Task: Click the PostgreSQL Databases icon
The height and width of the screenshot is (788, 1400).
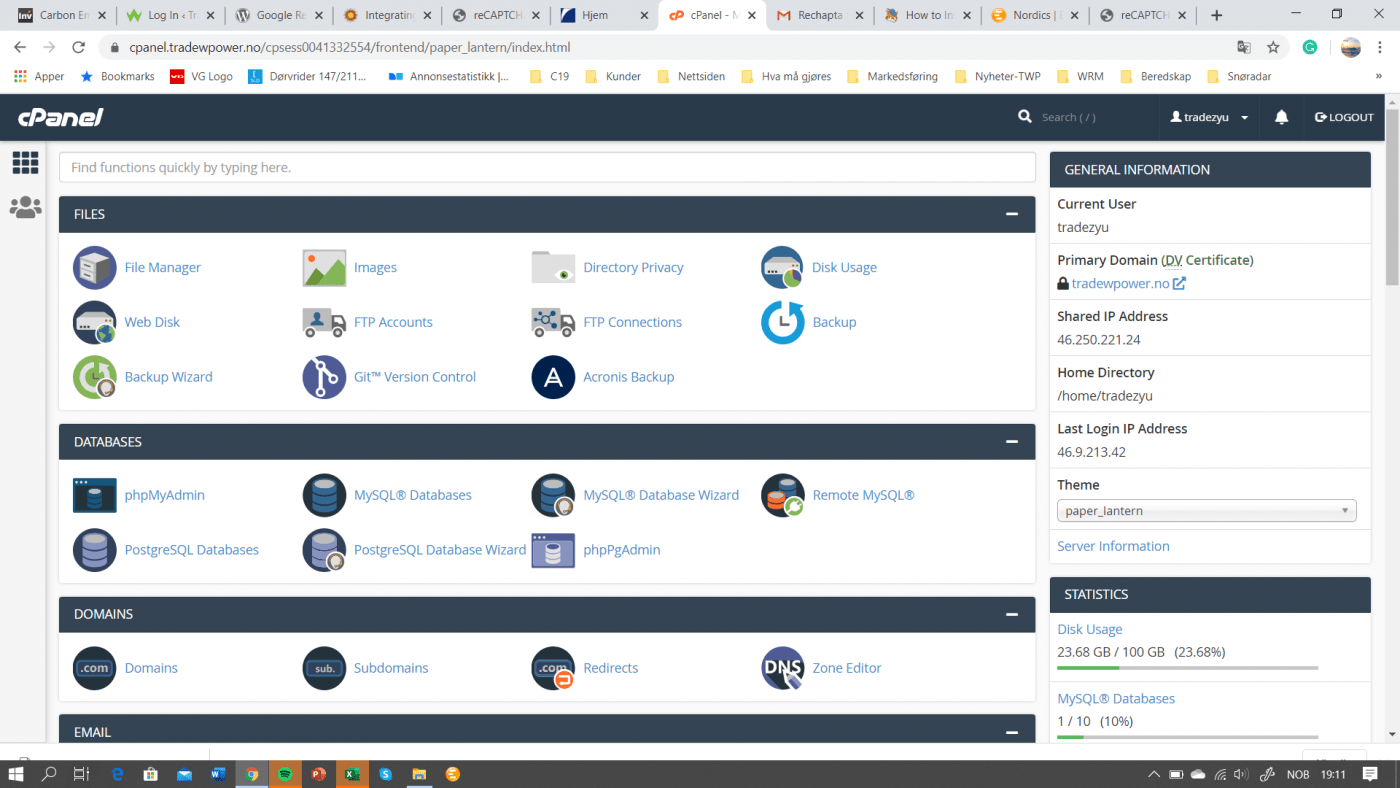Action: click(x=95, y=550)
